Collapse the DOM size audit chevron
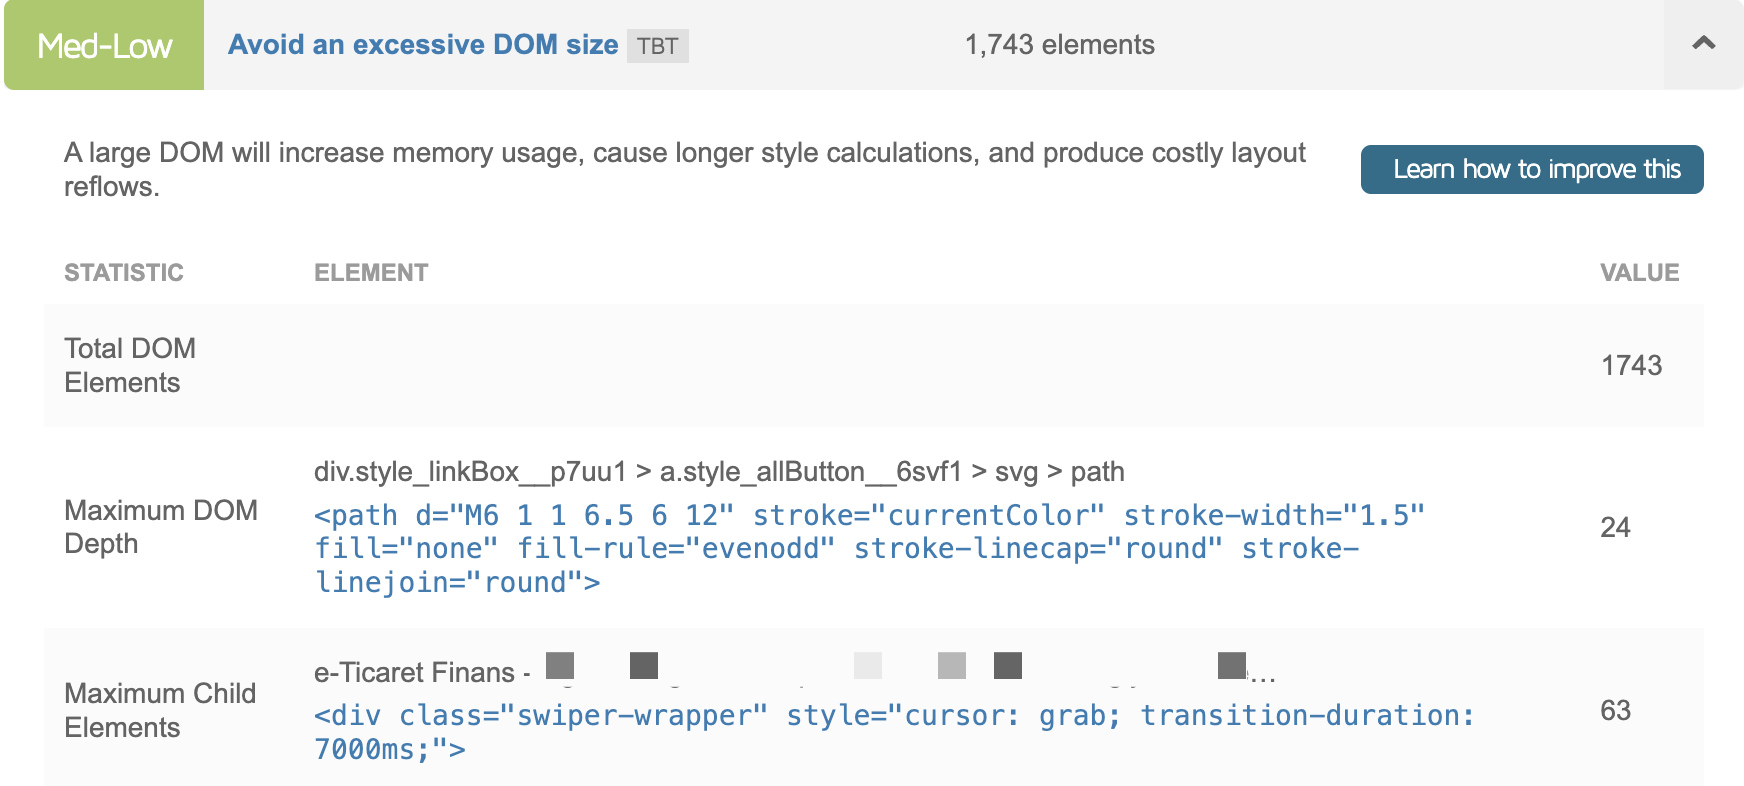This screenshot has width=1744, height=786. point(1703,44)
